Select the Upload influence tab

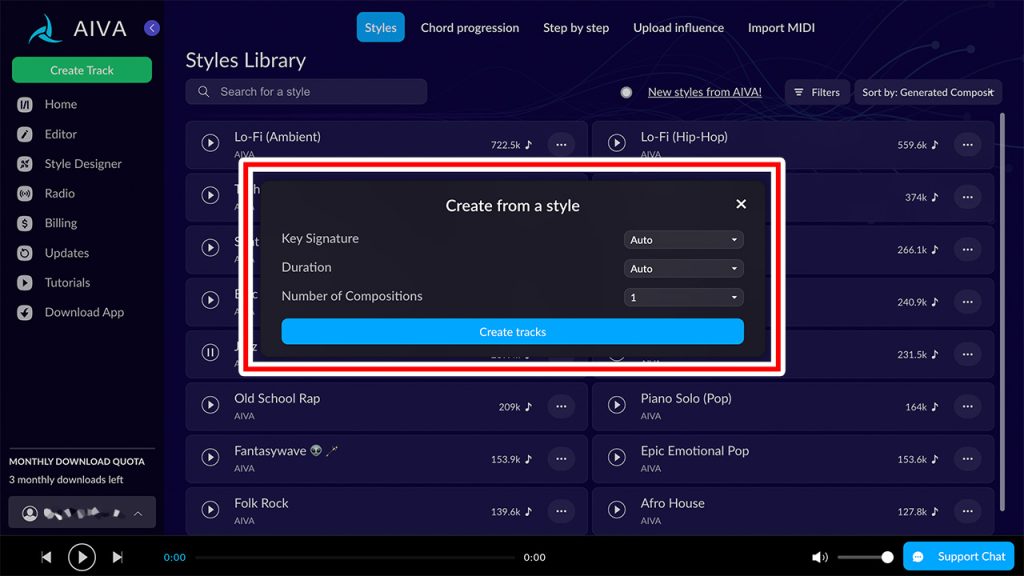(678, 27)
